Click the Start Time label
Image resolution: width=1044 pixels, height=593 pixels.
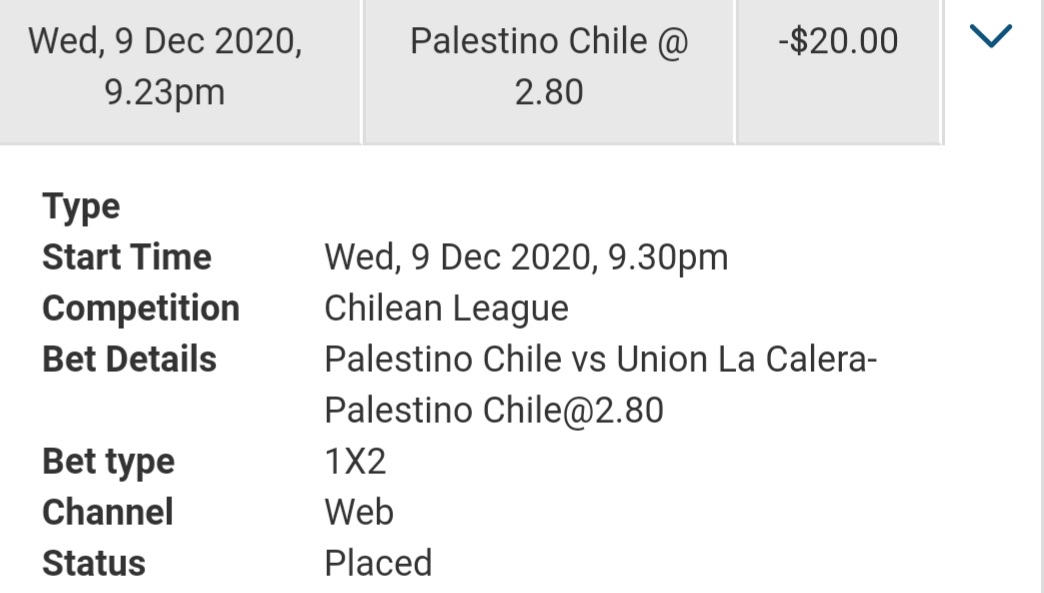[x=127, y=258]
